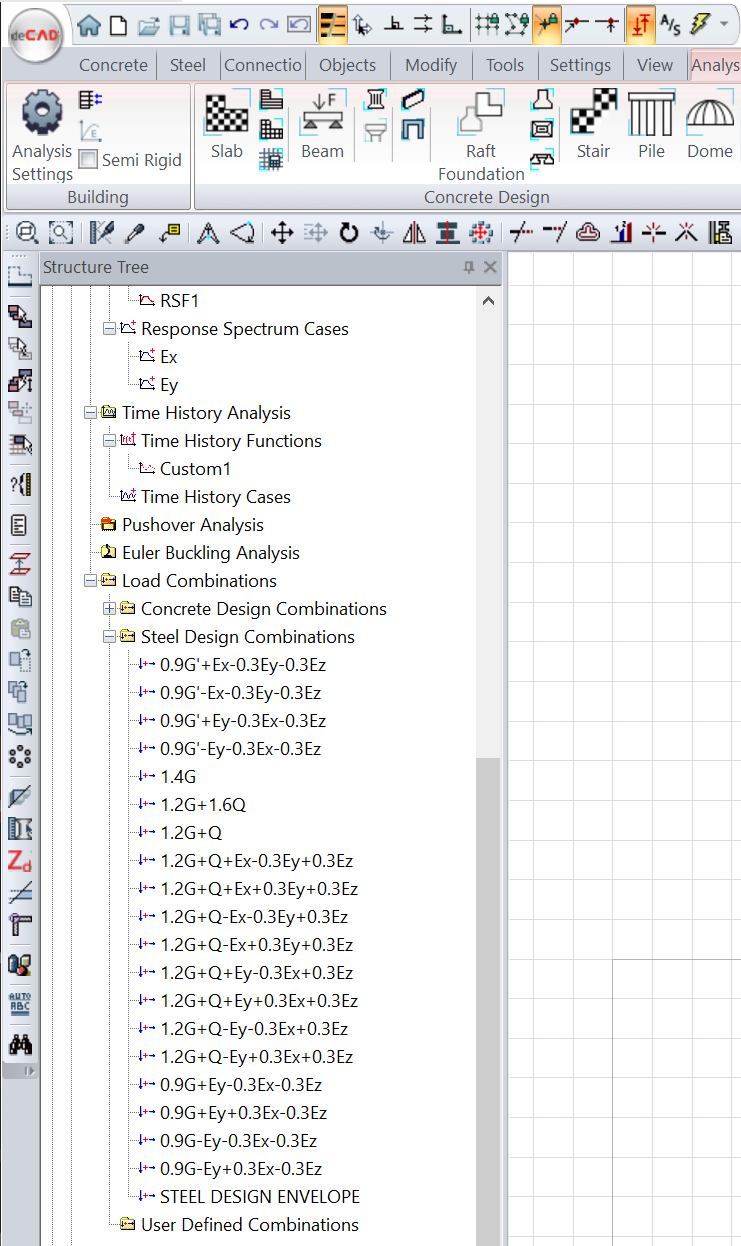The image size is (741, 1246).
Task: Collapse the Time History Analysis node
Action: pyautogui.click(x=91, y=413)
